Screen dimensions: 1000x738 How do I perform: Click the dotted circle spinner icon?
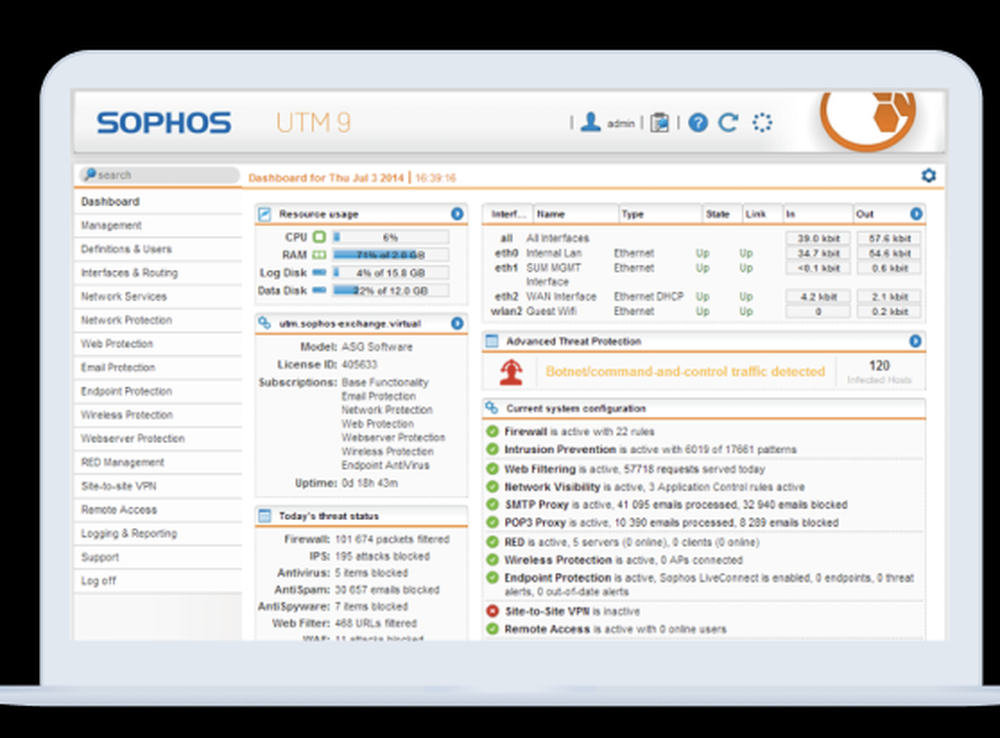[761, 122]
